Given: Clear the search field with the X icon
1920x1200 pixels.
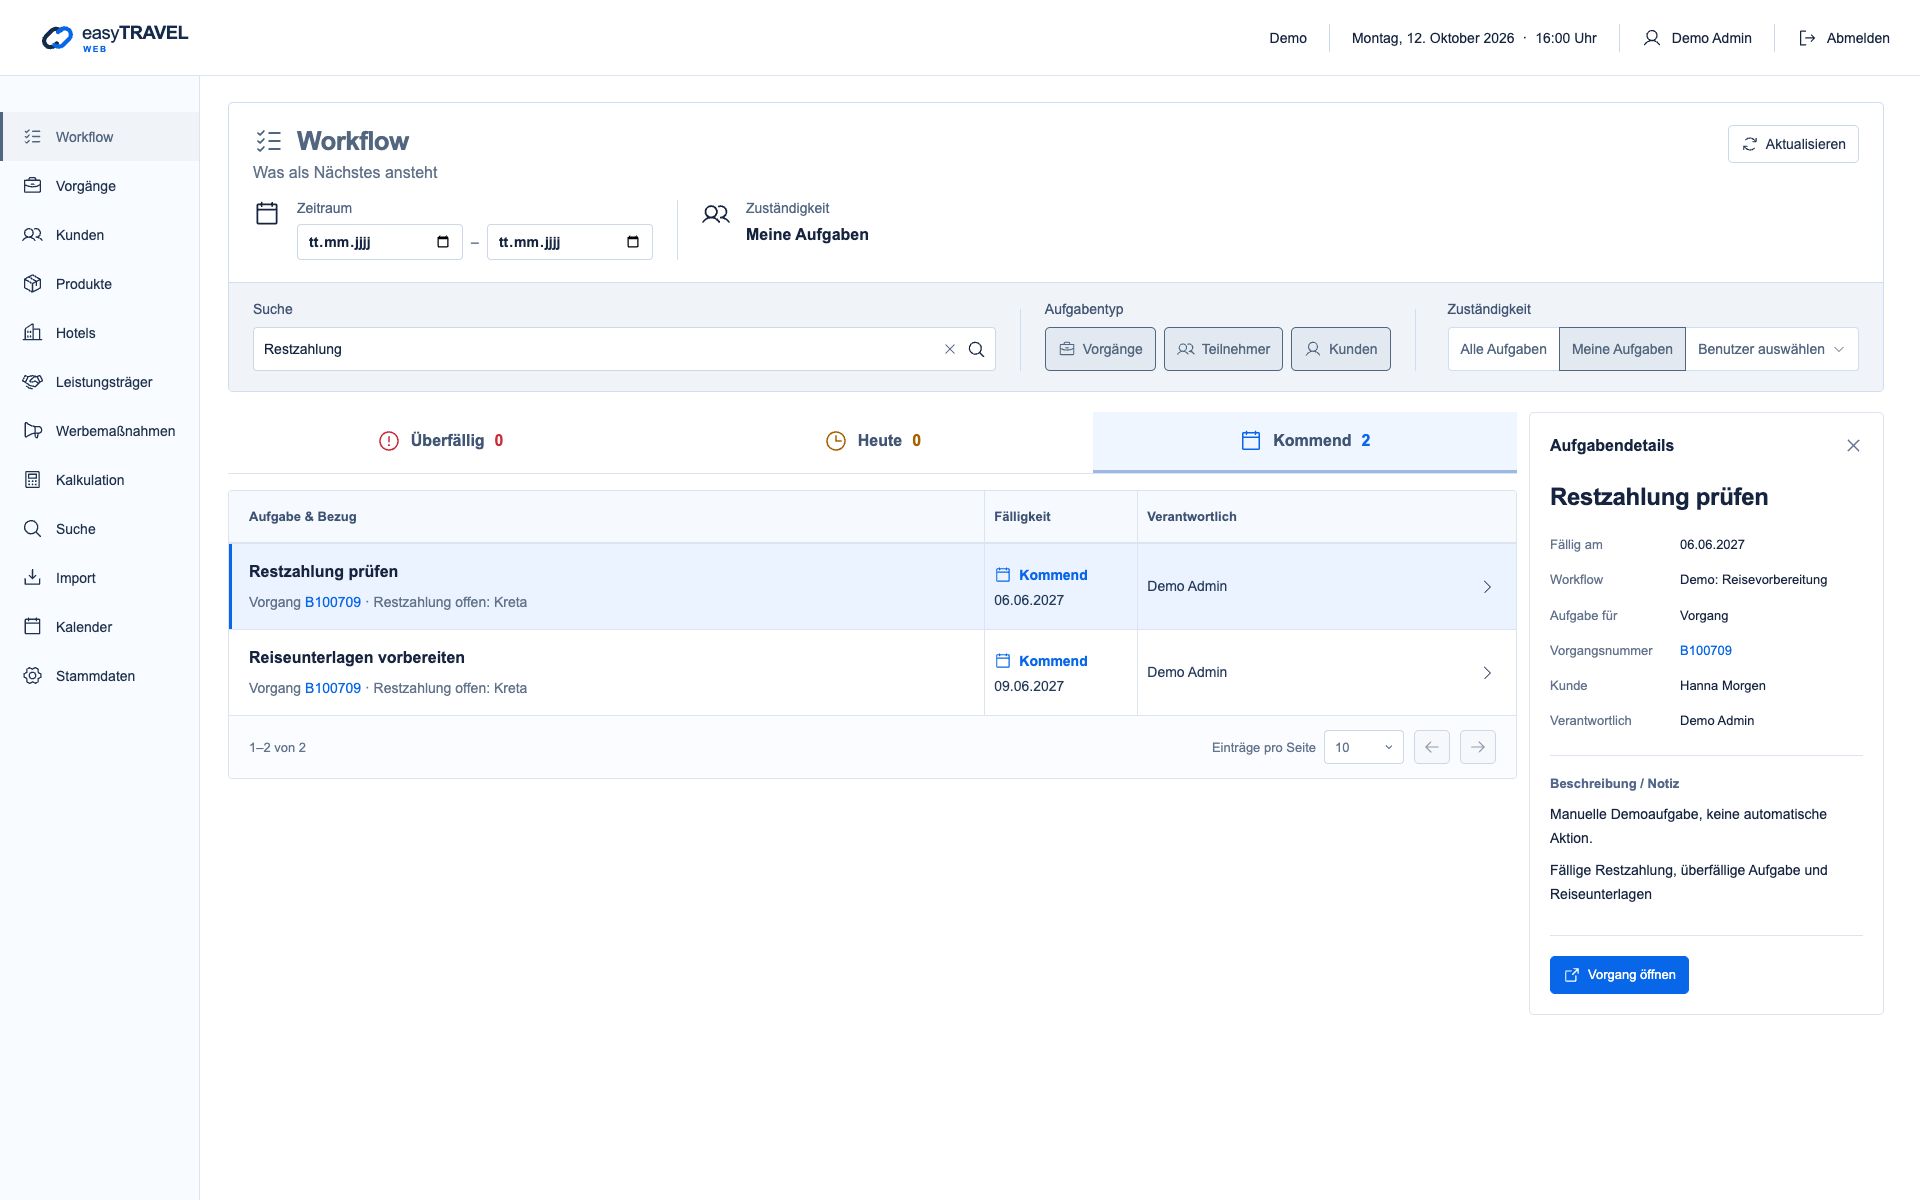Looking at the screenshot, I should (950, 349).
